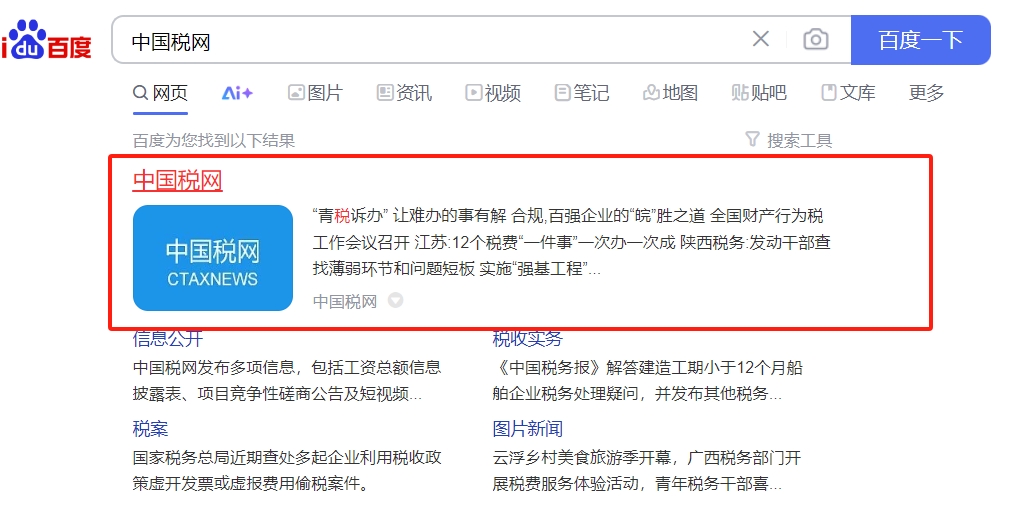
Task: Open the 税案 sub-link
Action: coord(151,429)
